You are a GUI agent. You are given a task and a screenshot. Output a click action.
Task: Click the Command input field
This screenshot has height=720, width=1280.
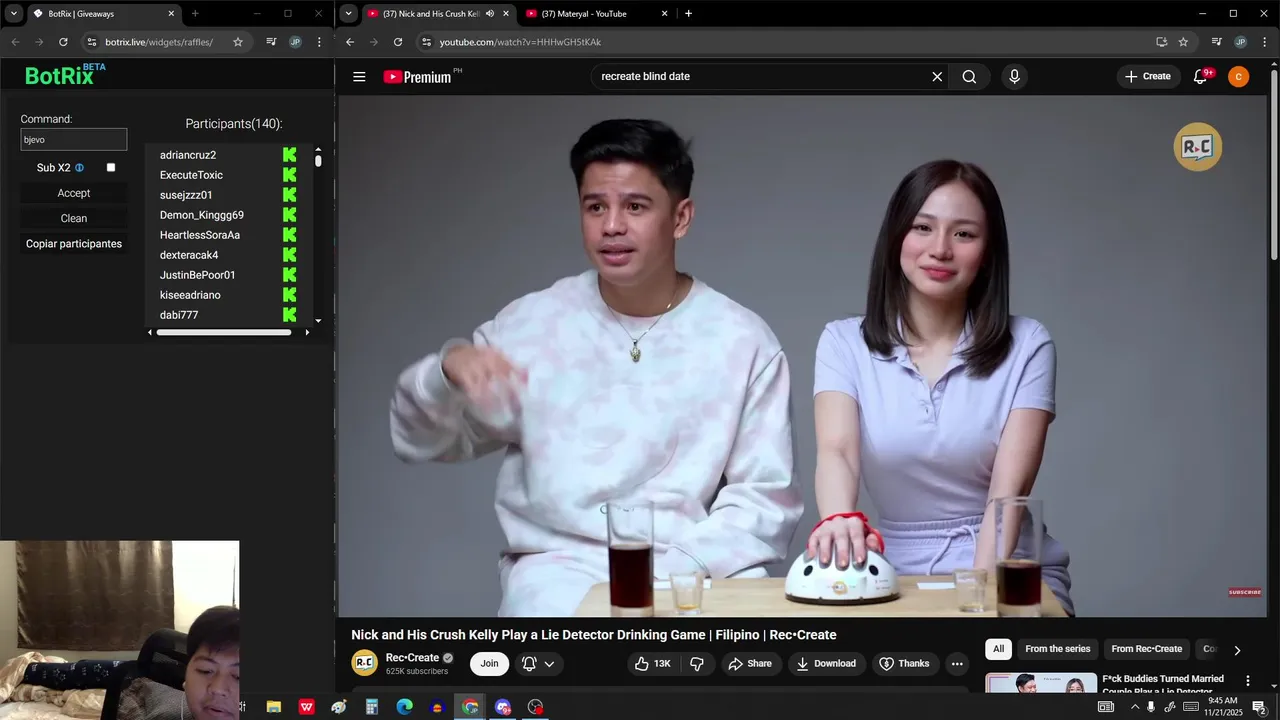[74, 140]
